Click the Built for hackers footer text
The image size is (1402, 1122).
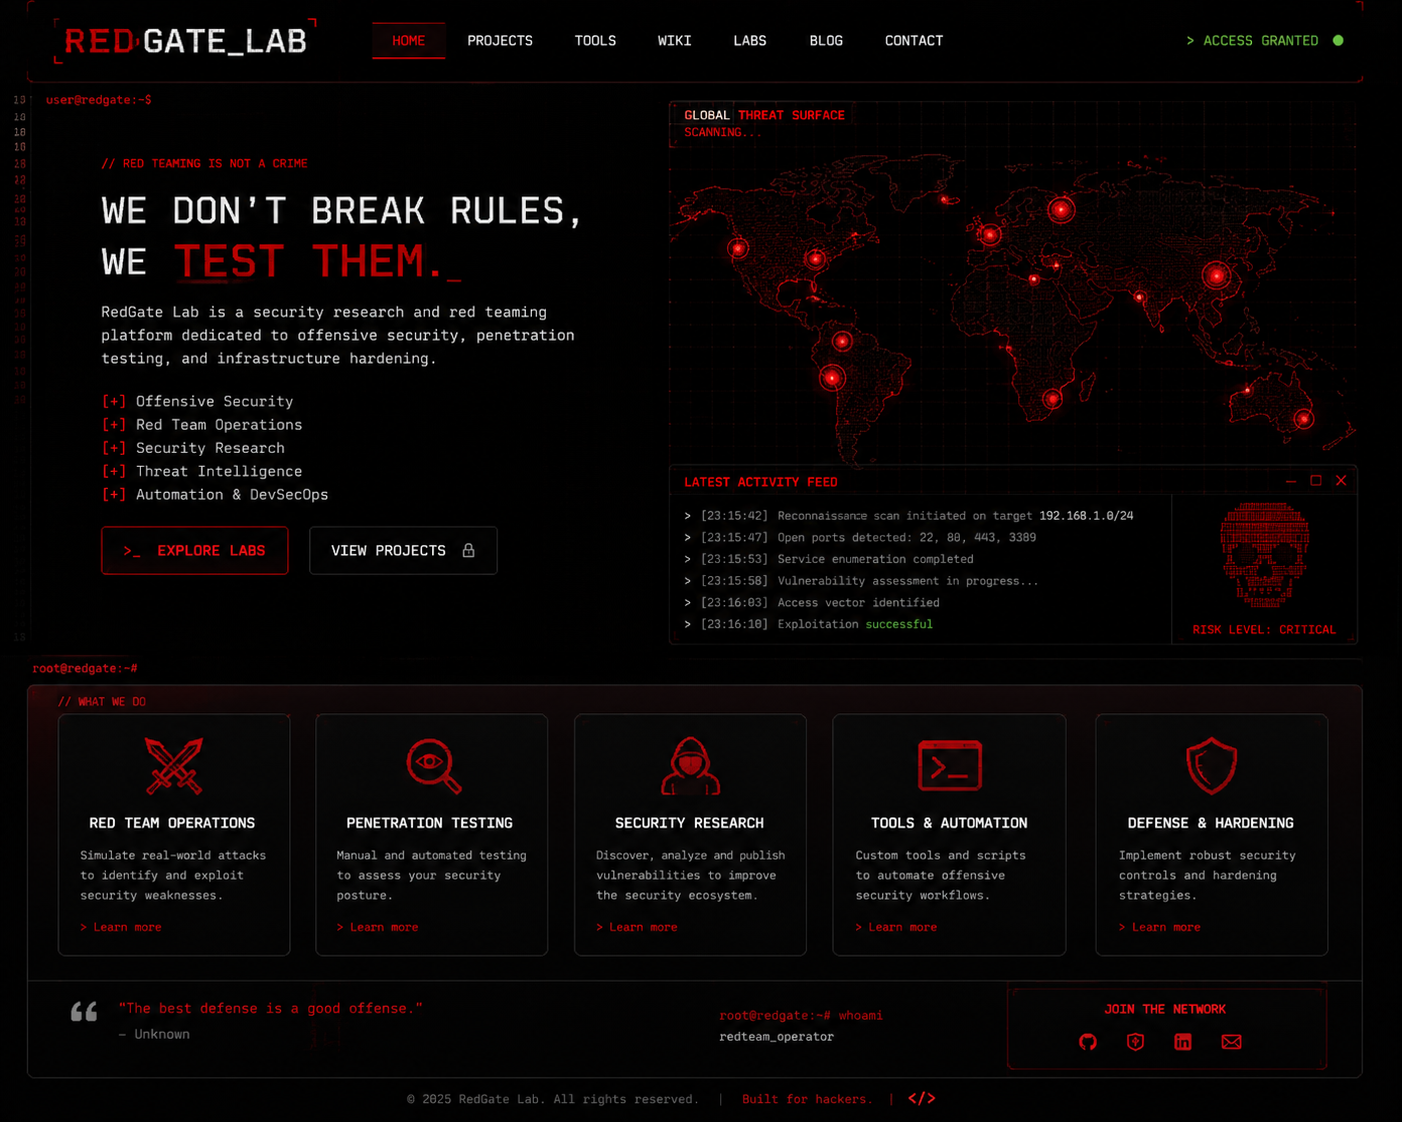click(807, 1099)
